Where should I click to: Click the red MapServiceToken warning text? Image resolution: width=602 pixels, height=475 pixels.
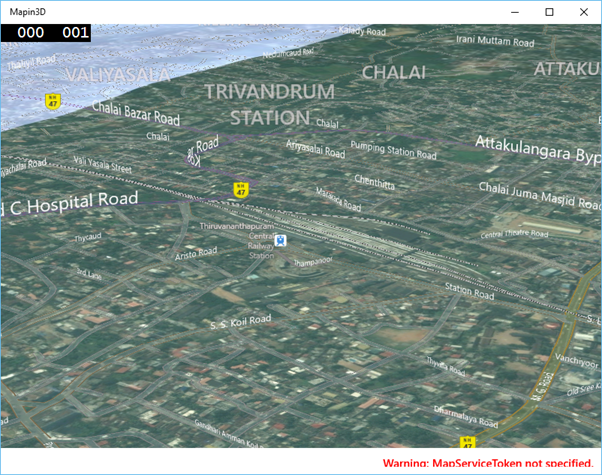point(488,462)
